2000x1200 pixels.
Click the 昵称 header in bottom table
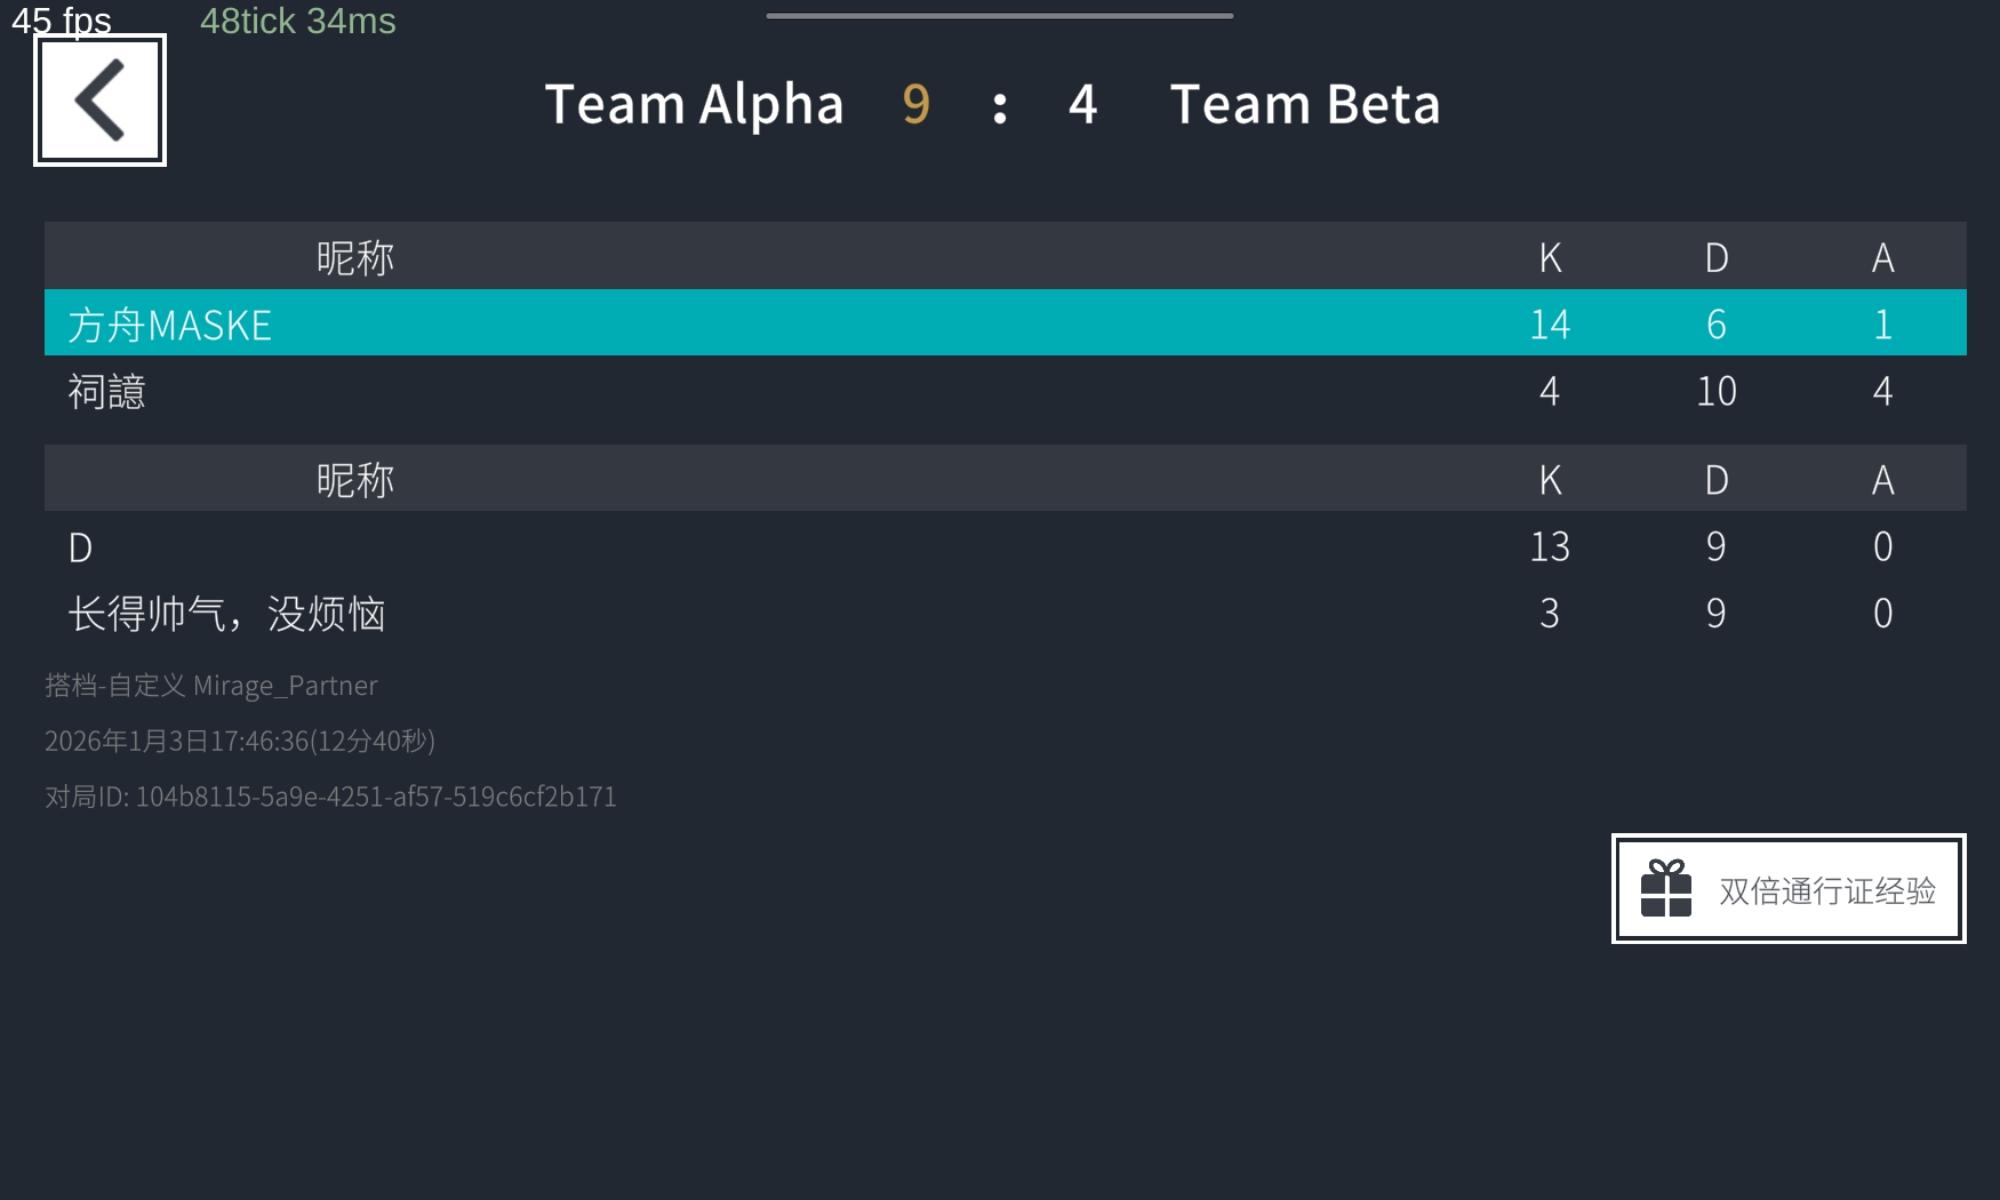click(355, 480)
